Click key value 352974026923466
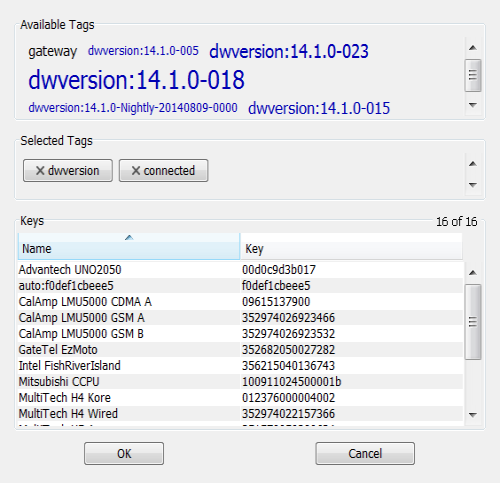Viewport: 500px width, 483px height. click(288, 318)
